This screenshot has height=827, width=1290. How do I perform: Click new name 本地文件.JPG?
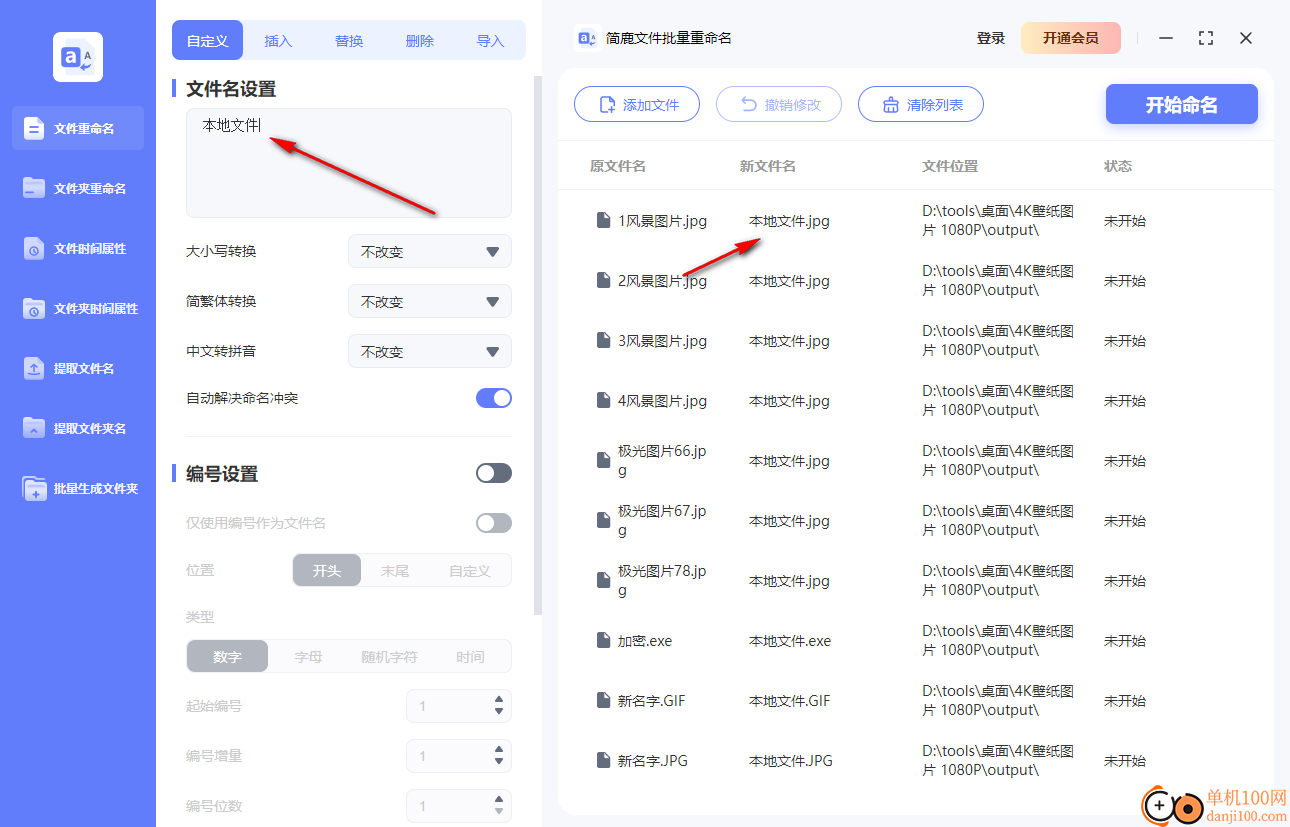[791, 760]
